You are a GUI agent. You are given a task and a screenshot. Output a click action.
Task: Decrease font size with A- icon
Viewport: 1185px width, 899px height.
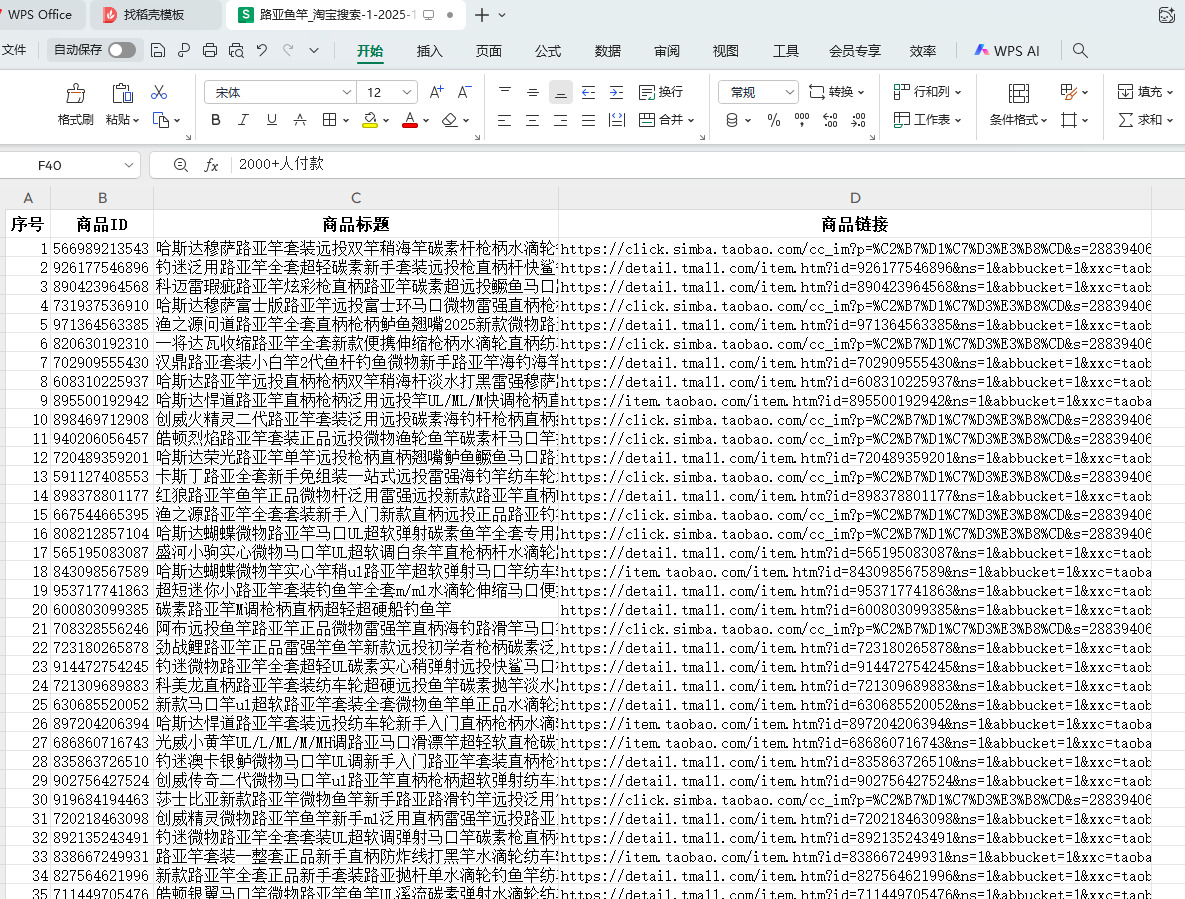point(464,92)
